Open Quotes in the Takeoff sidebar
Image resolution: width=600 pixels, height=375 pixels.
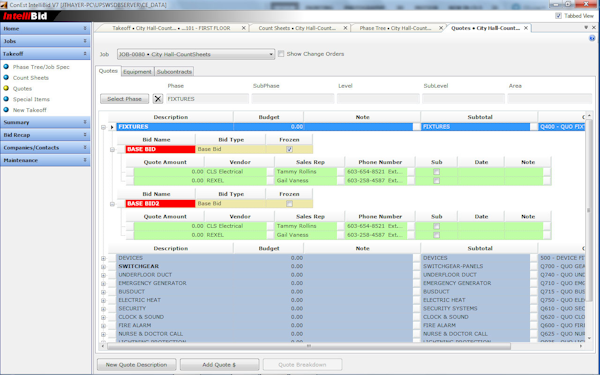point(22,88)
